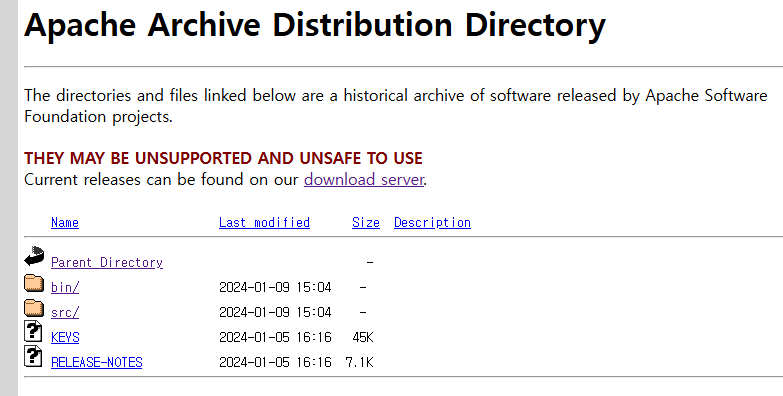
Task: Click the unknown-file icon beside KEYS
Action: 33,331
